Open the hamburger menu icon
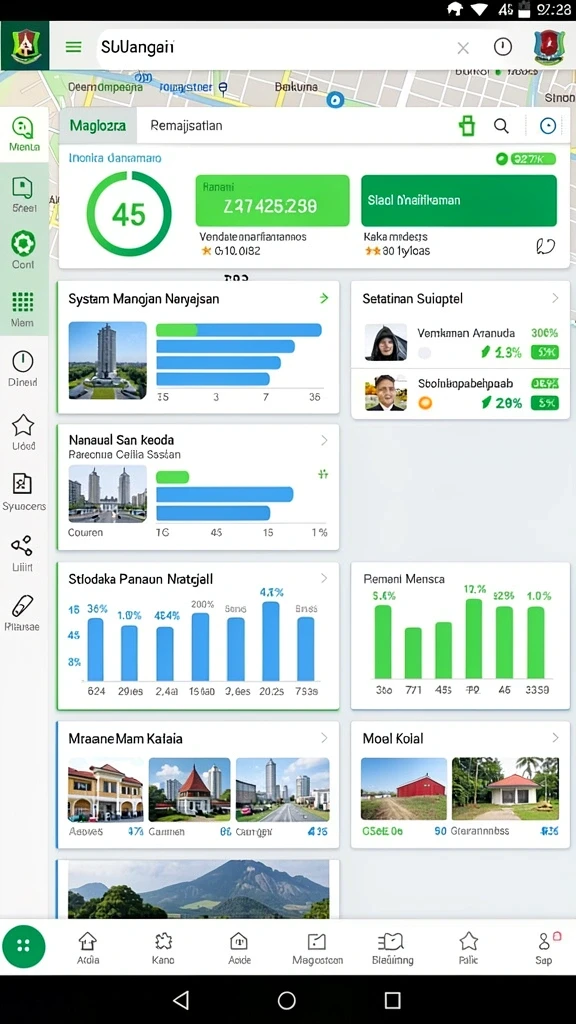 [73, 47]
